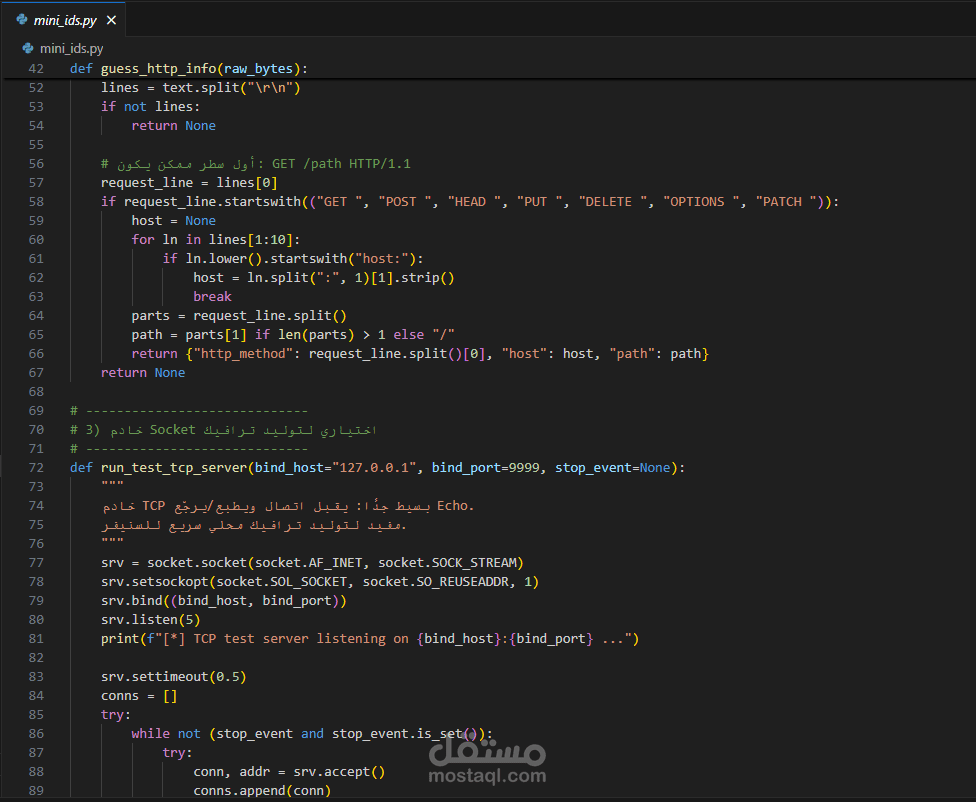
Task: Click the "http_method" dictionary key
Action: [x=243, y=354]
